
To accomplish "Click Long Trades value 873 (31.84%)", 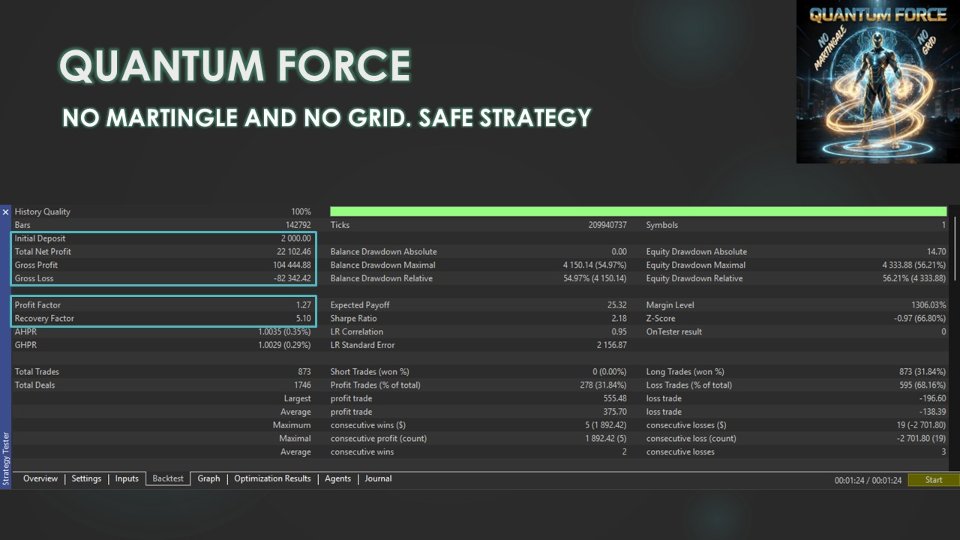I will 923,372.
